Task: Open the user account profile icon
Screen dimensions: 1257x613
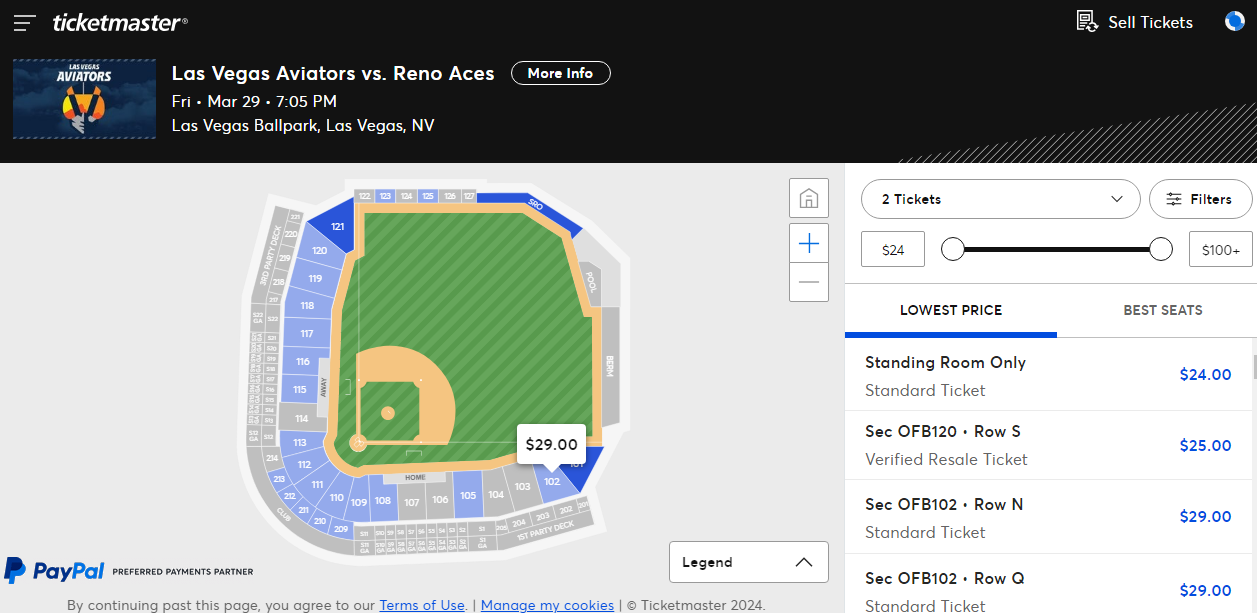Action: pyautogui.click(x=1235, y=21)
